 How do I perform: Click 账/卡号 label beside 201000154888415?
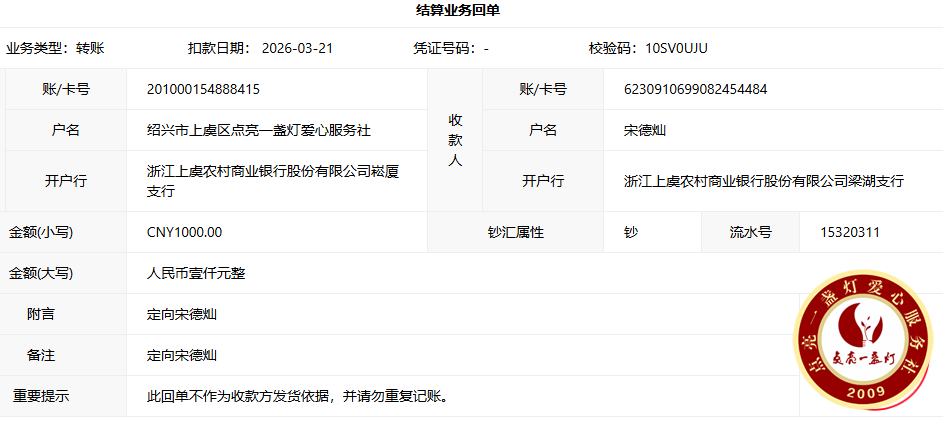click(66, 90)
